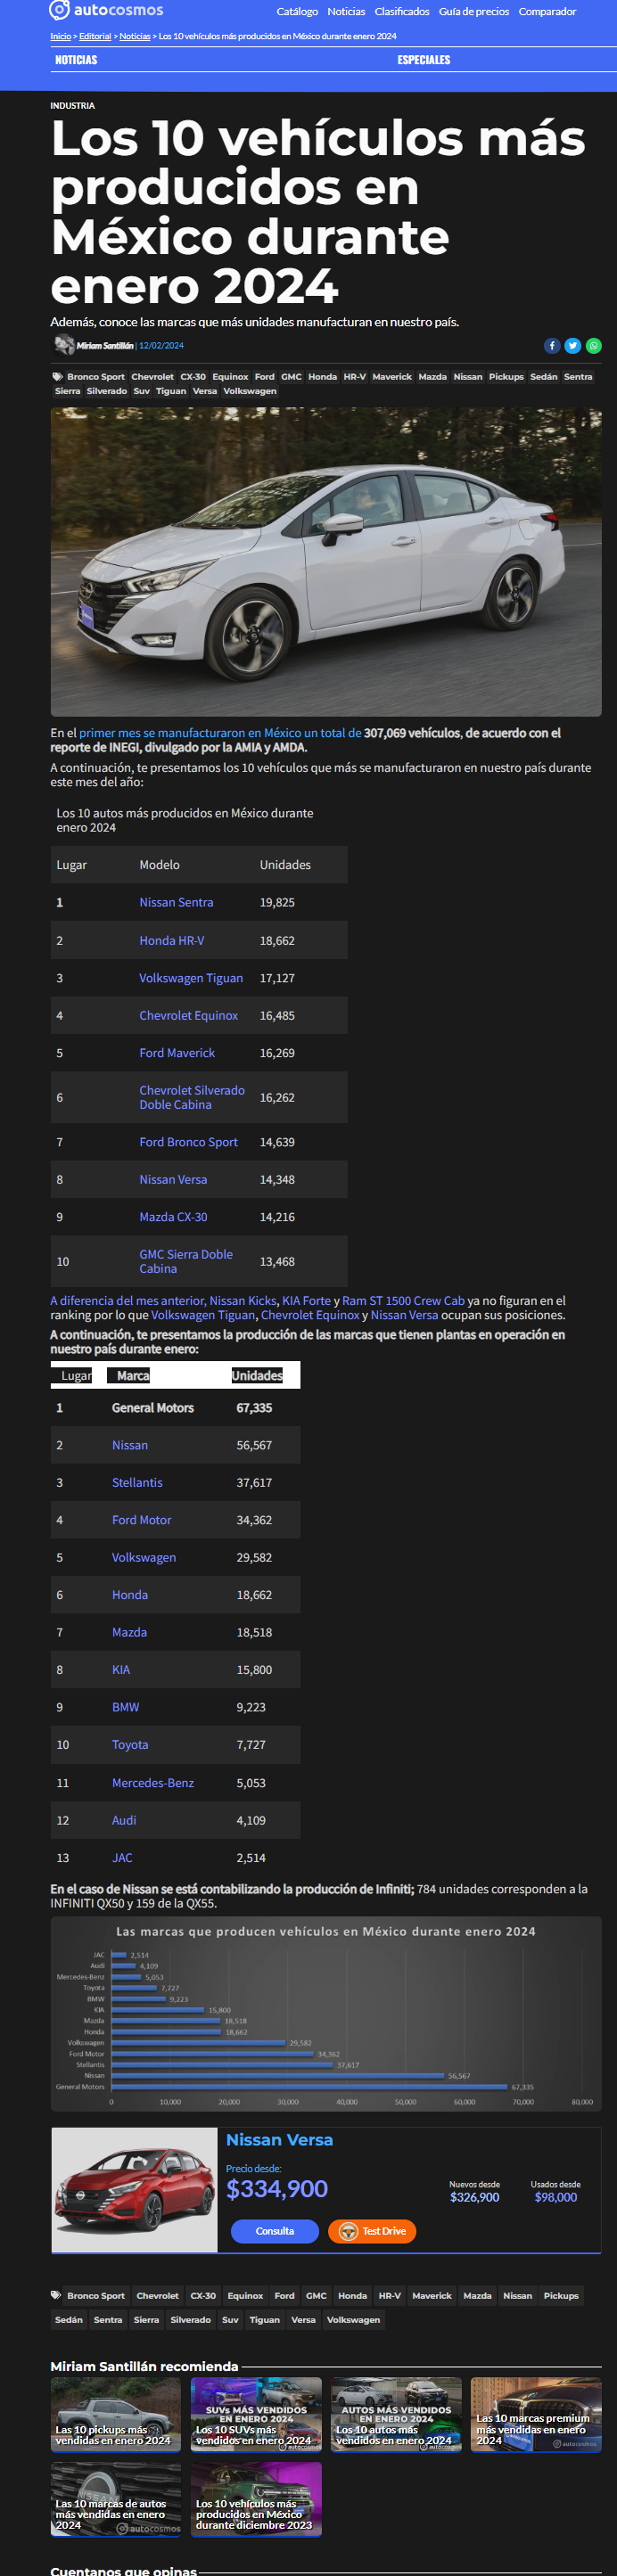Click the author avatar of Miriam Santillán
This screenshot has height=2576, width=617.
click(64, 345)
